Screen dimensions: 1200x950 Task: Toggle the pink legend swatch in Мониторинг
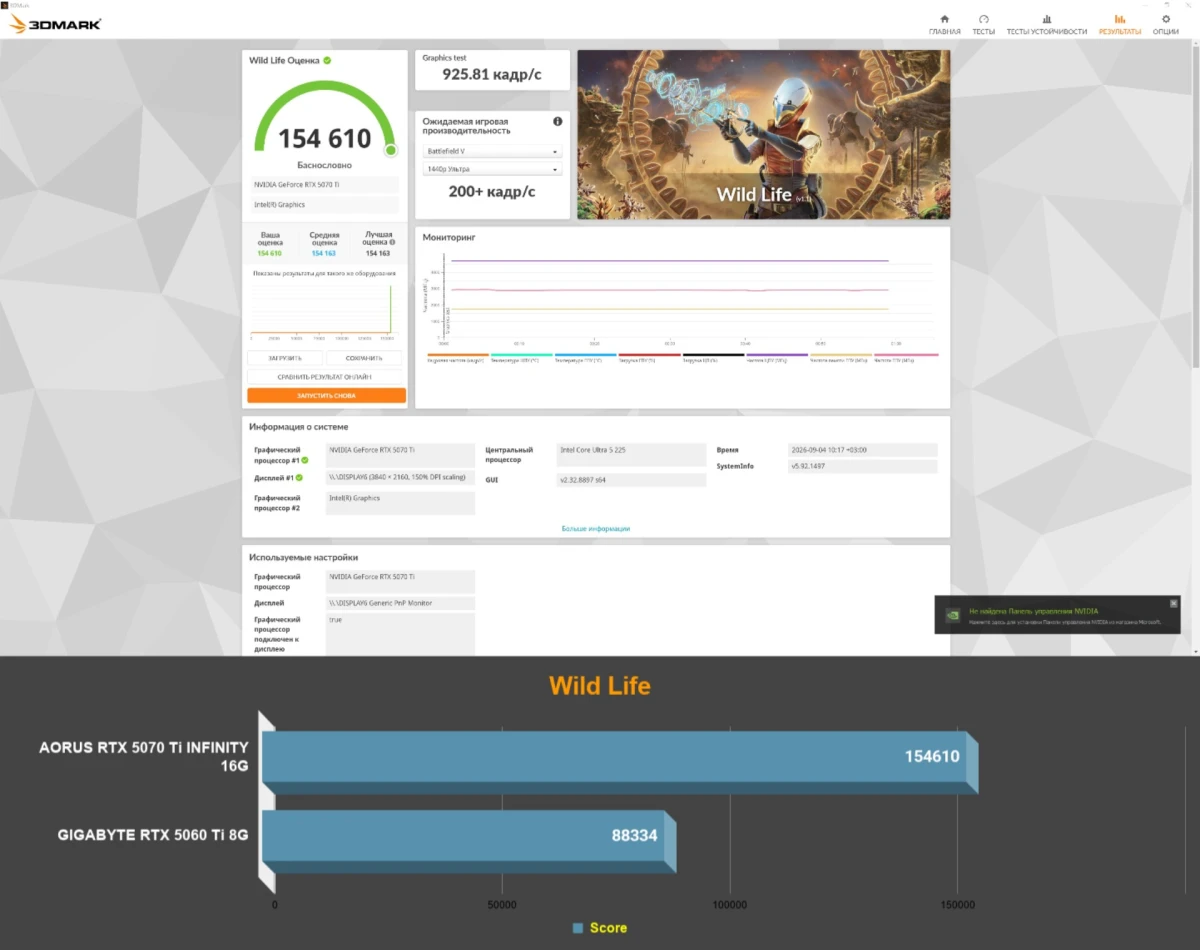tap(906, 355)
